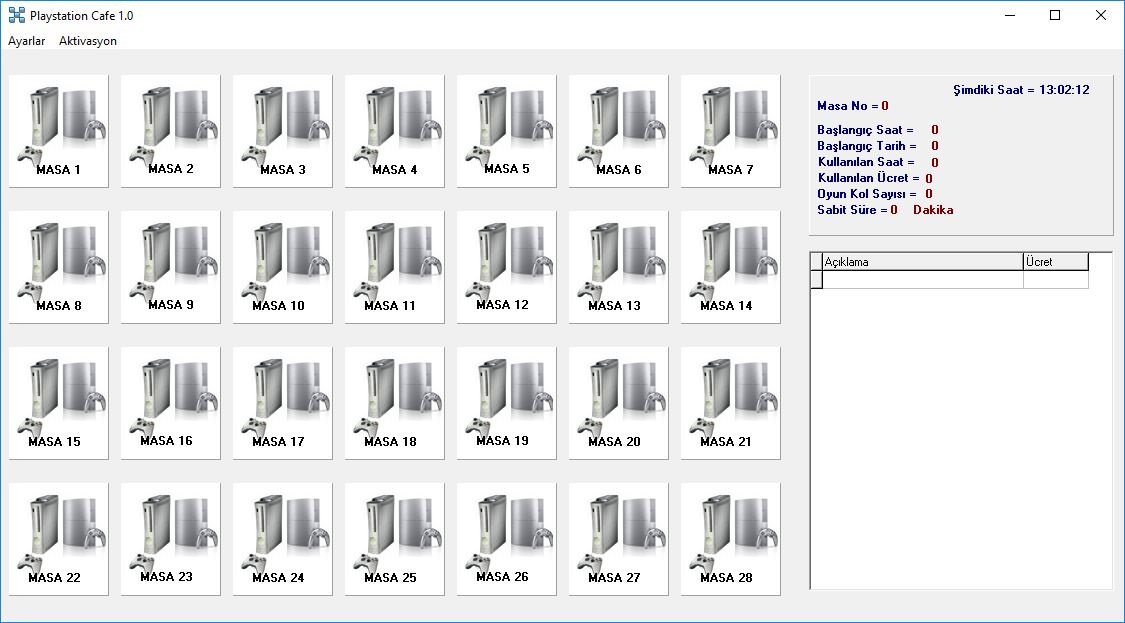Viewport: 1125px width, 623px height.
Task: Click the Kullanılan Ücret label
Action: [868, 178]
